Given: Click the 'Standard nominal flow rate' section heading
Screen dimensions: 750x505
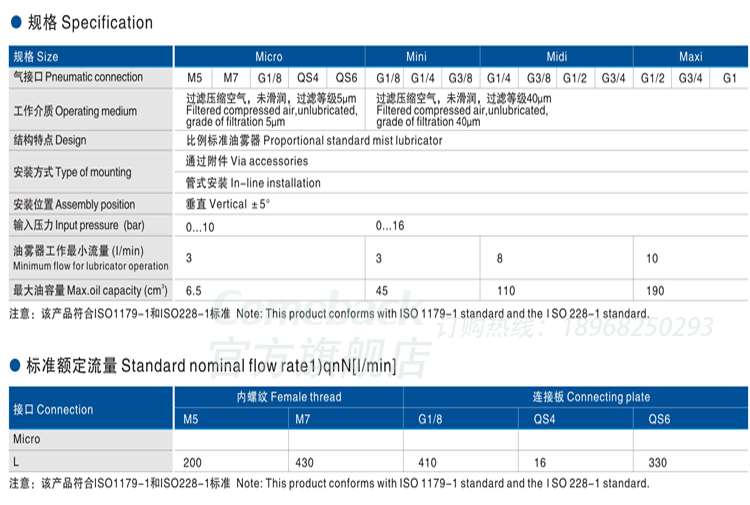Looking at the screenshot, I should [x=211, y=366].
